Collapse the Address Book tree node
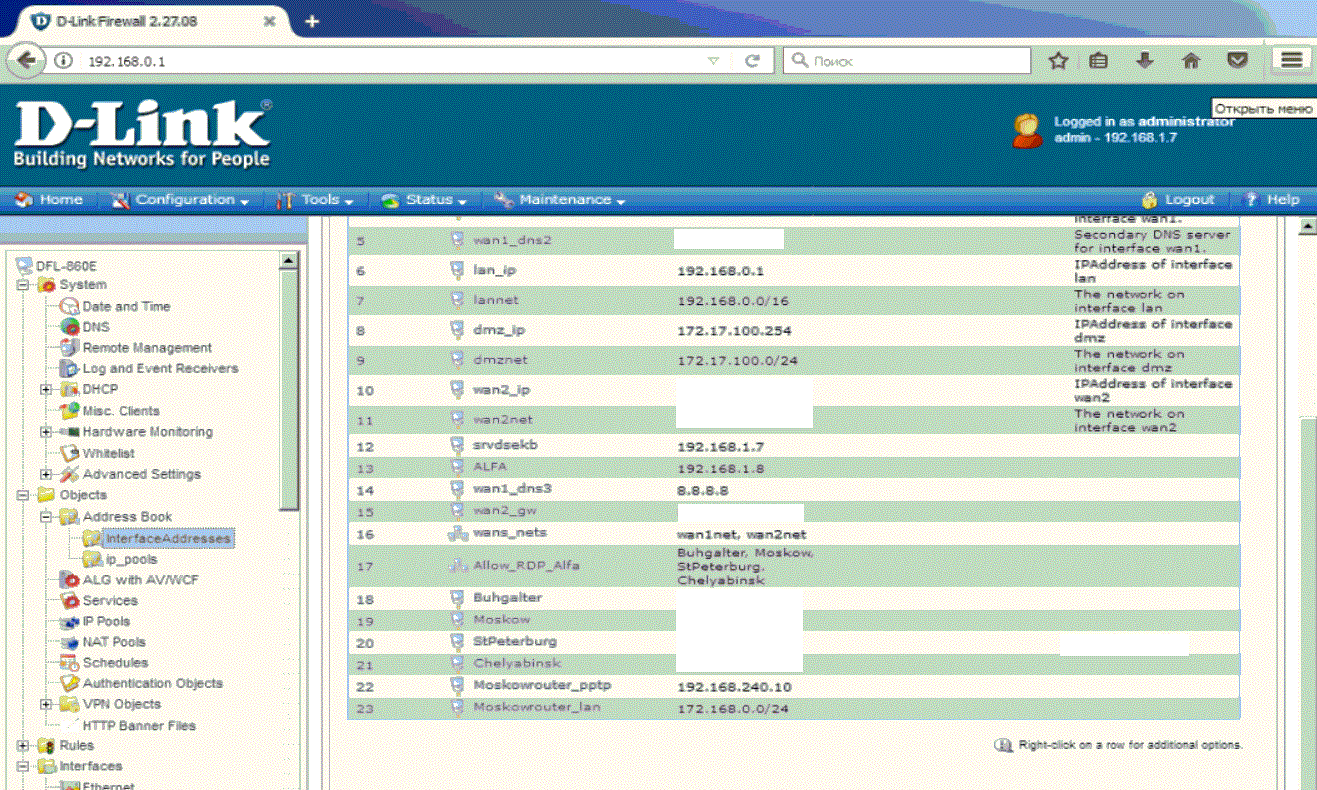The width and height of the screenshot is (1317, 790). tap(46, 517)
